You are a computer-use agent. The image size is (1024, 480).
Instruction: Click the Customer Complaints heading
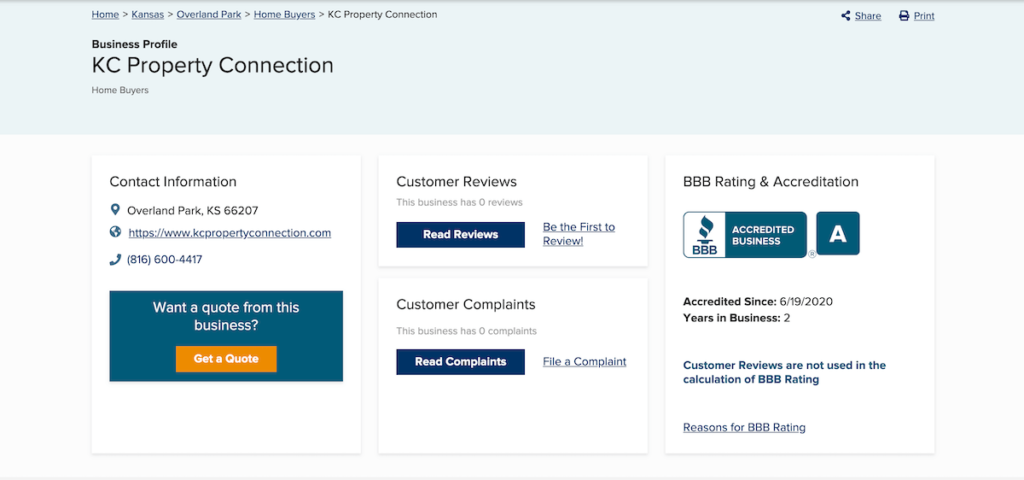(466, 304)
